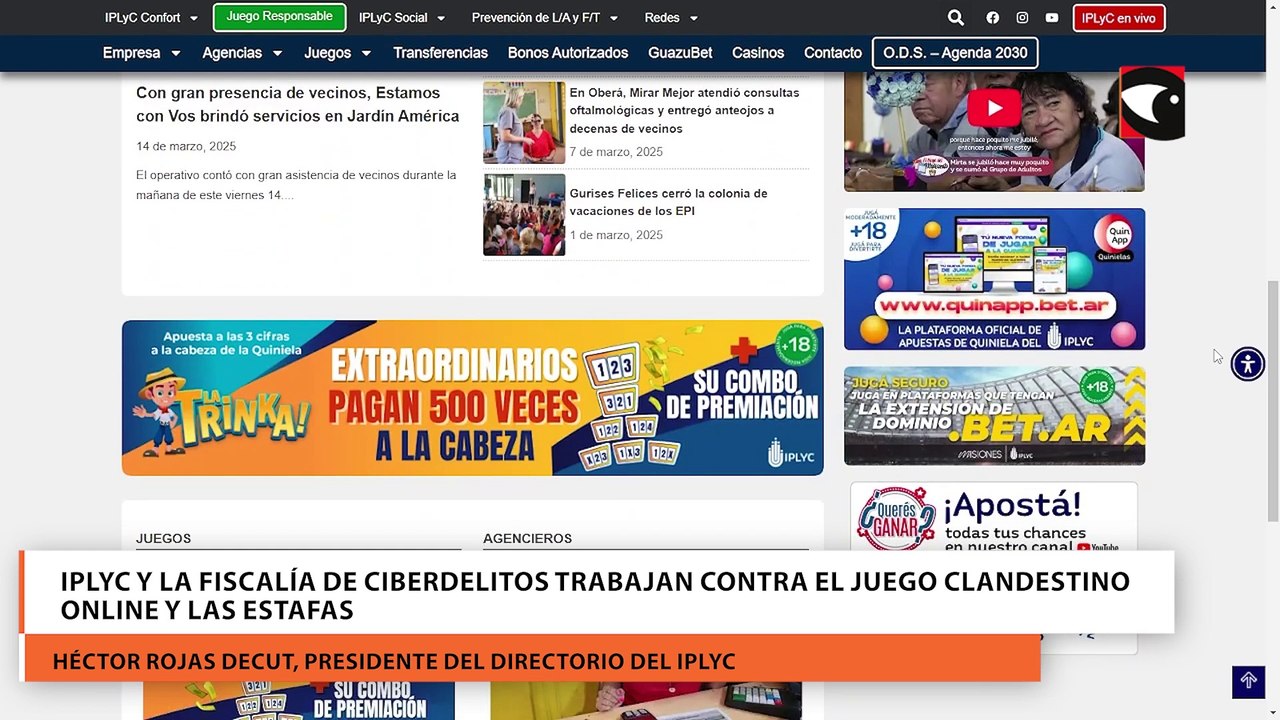This screenshot has height=720, width=1280.
Task: Open the Gurises Felices article thumbnail
Action: point(524,215)
